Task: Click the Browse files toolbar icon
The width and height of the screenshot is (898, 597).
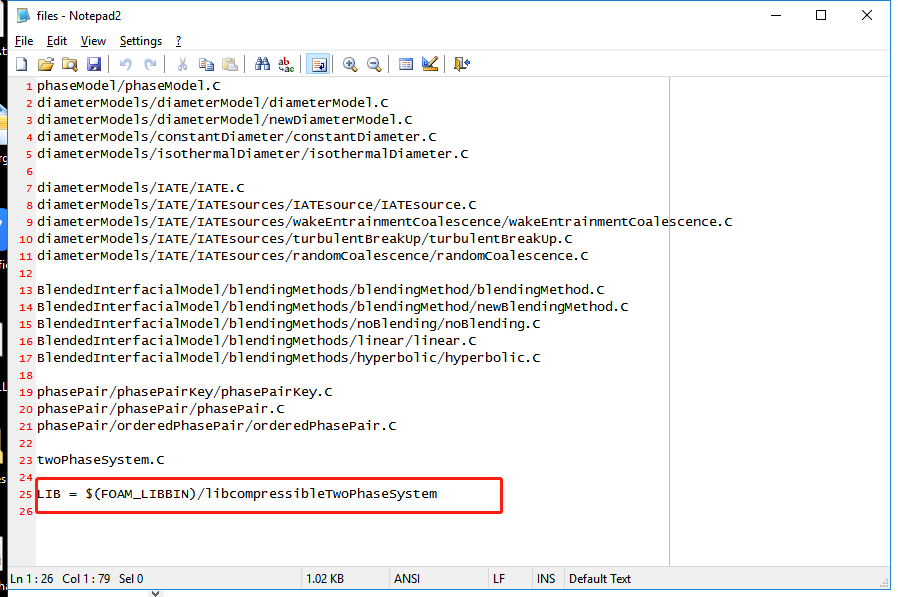Action: (69, 64)
